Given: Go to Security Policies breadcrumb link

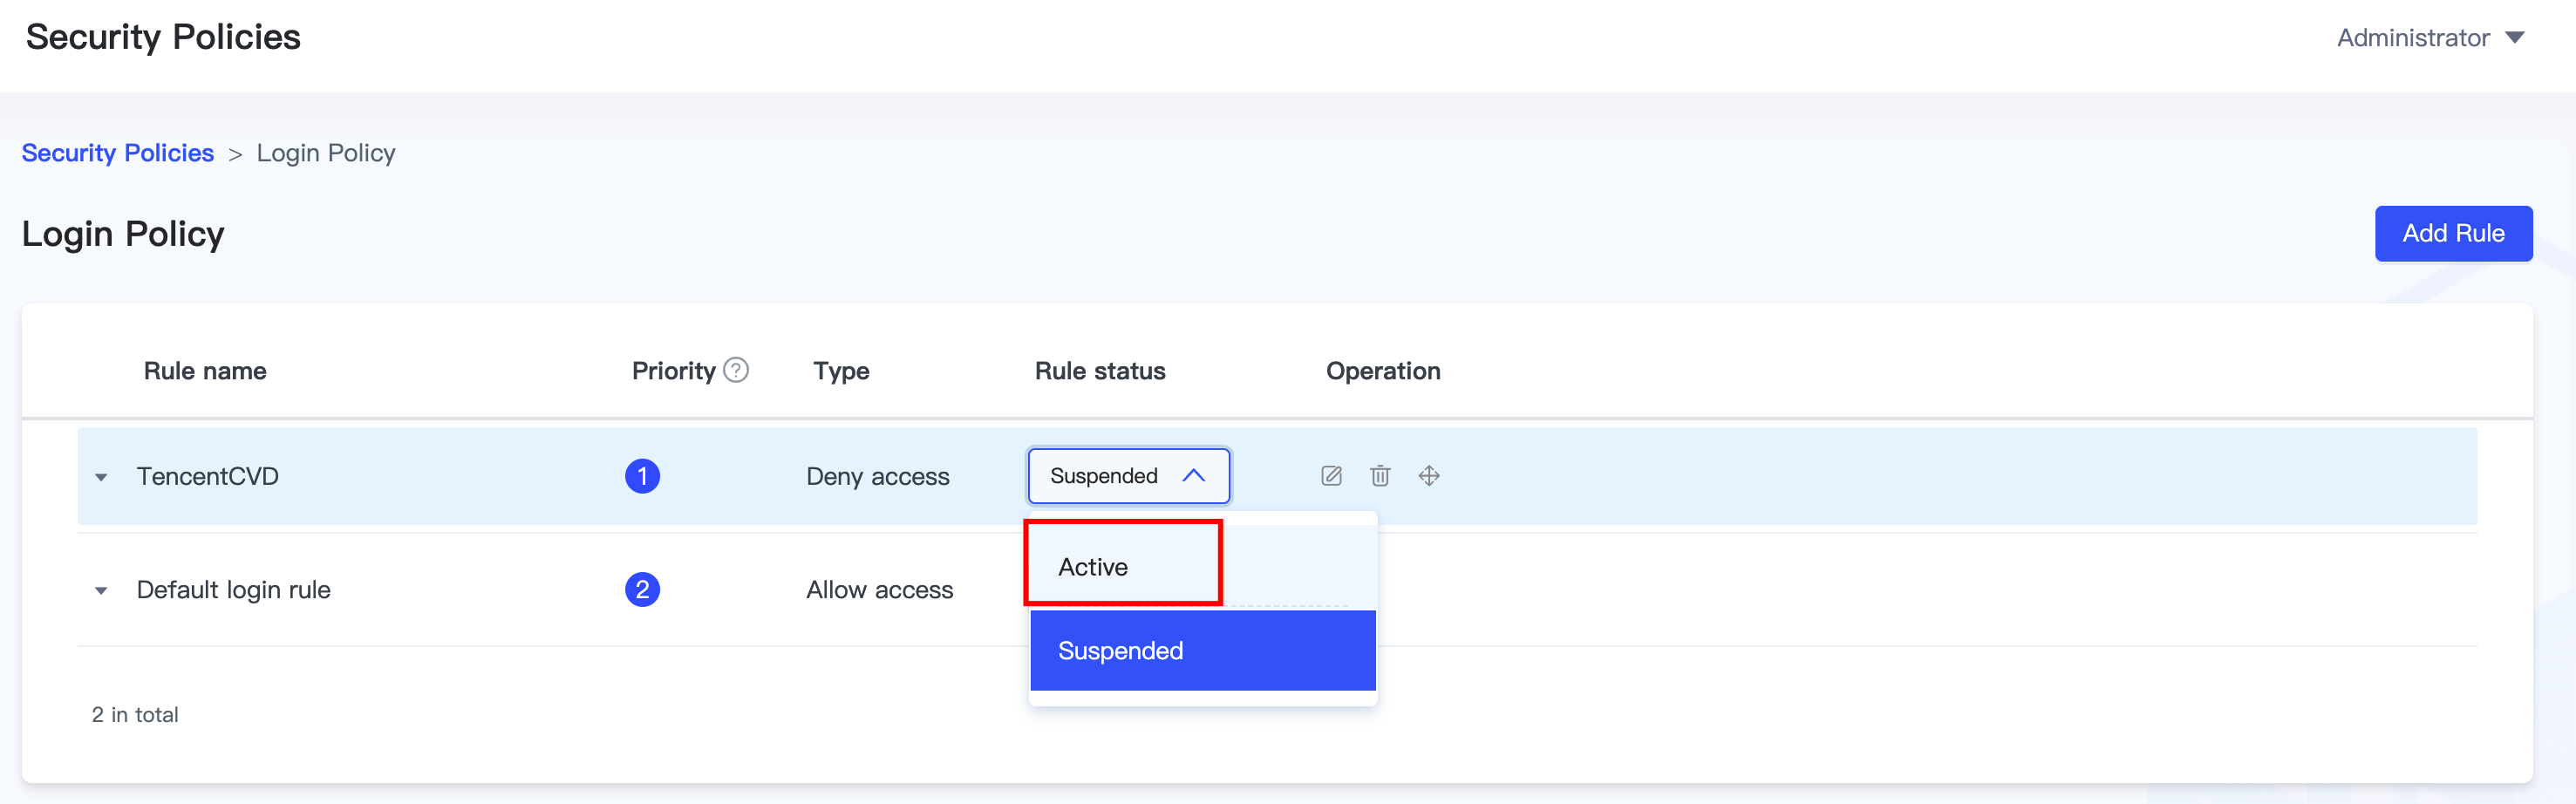Looking at the screenshot, I should (x=118, y=153).
